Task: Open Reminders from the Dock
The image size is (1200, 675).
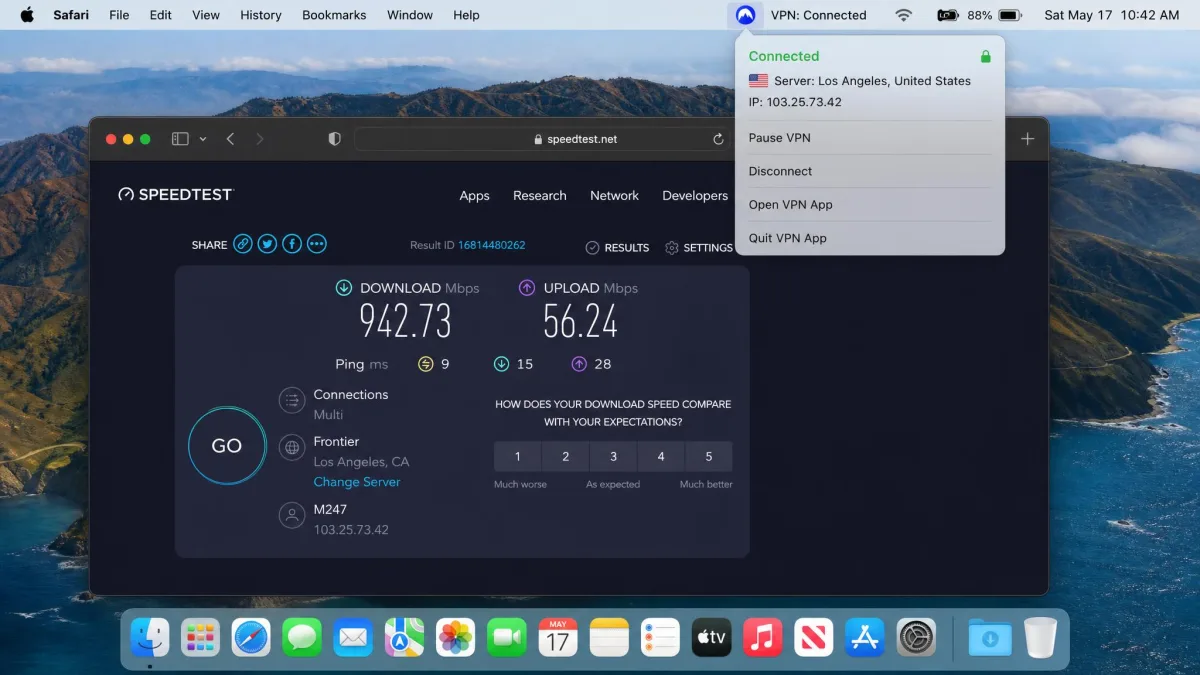Action: [660, 637]
